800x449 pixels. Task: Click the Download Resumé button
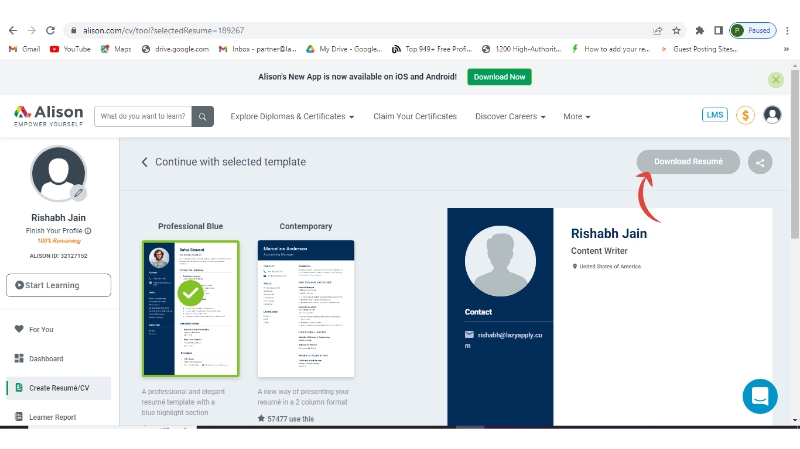(x=688, y=162)
